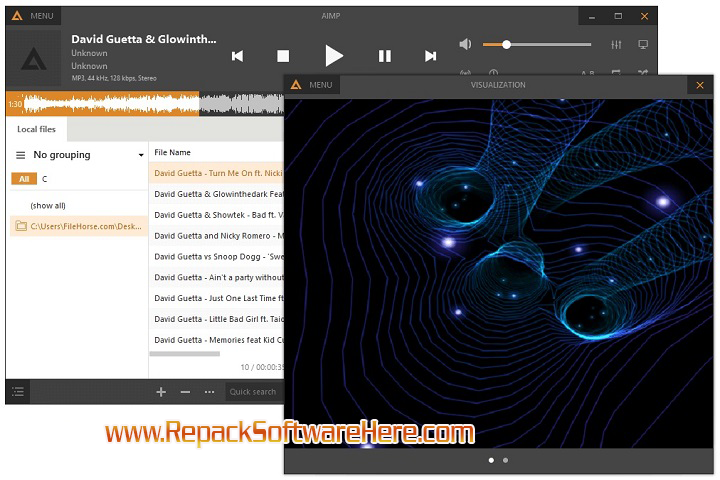Click the dropdown arrow next to No grouping
This screenshot has width=720, height=480.
(x=141, y=155)
